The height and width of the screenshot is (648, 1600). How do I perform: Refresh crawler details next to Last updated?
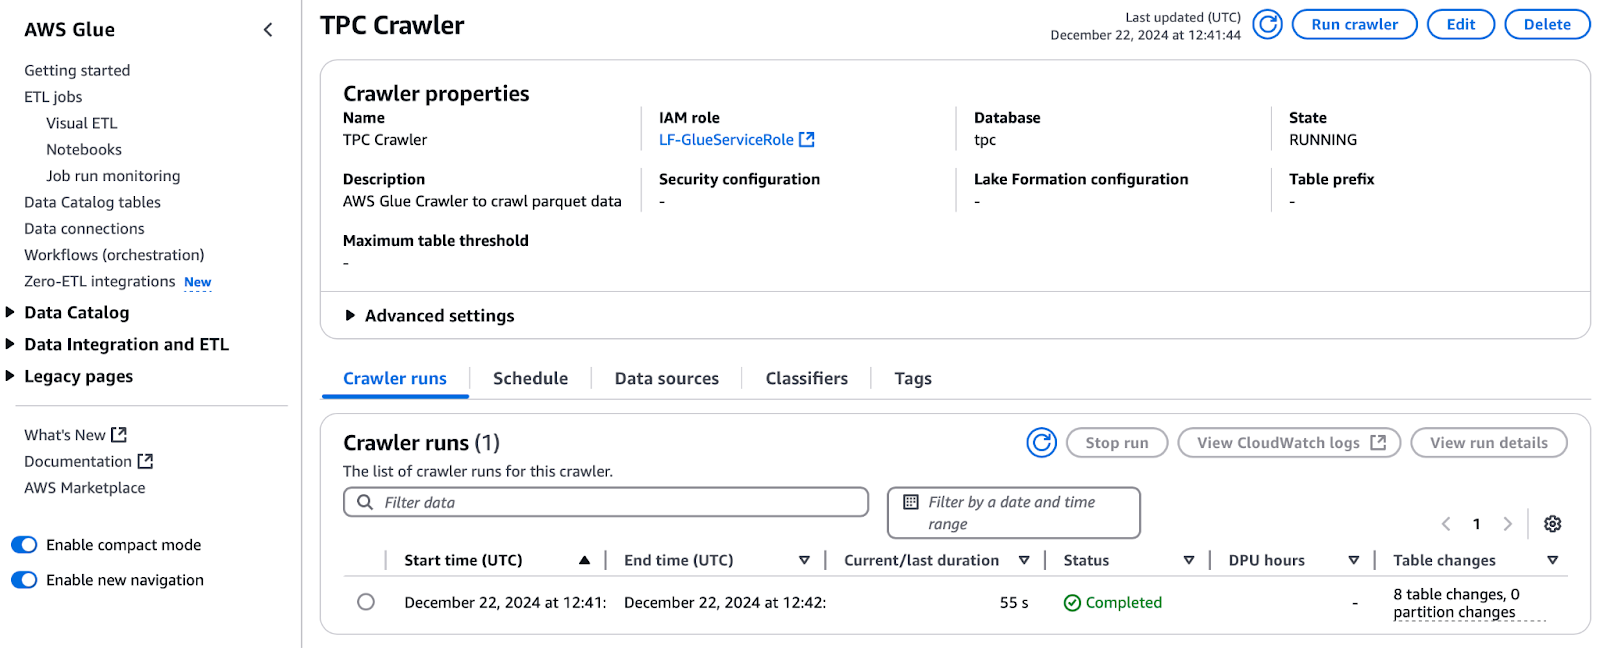coord(1267,25)
